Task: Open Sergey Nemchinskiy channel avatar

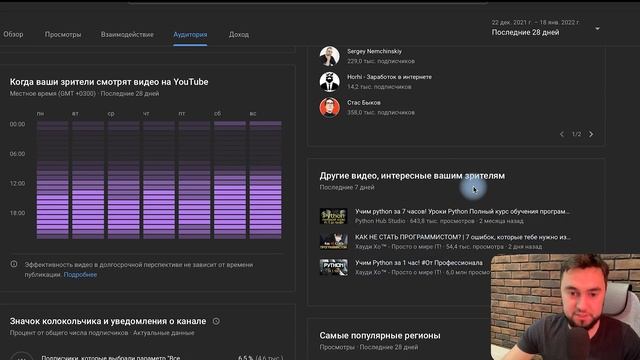Action: coord(329,56)
